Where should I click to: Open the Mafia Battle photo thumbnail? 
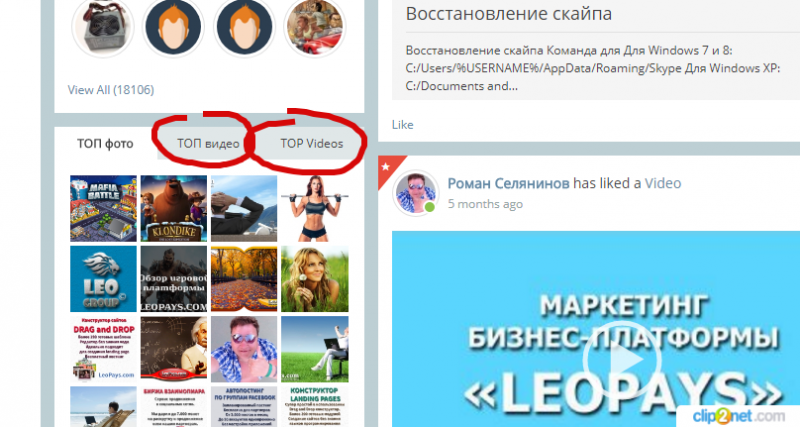104,209
